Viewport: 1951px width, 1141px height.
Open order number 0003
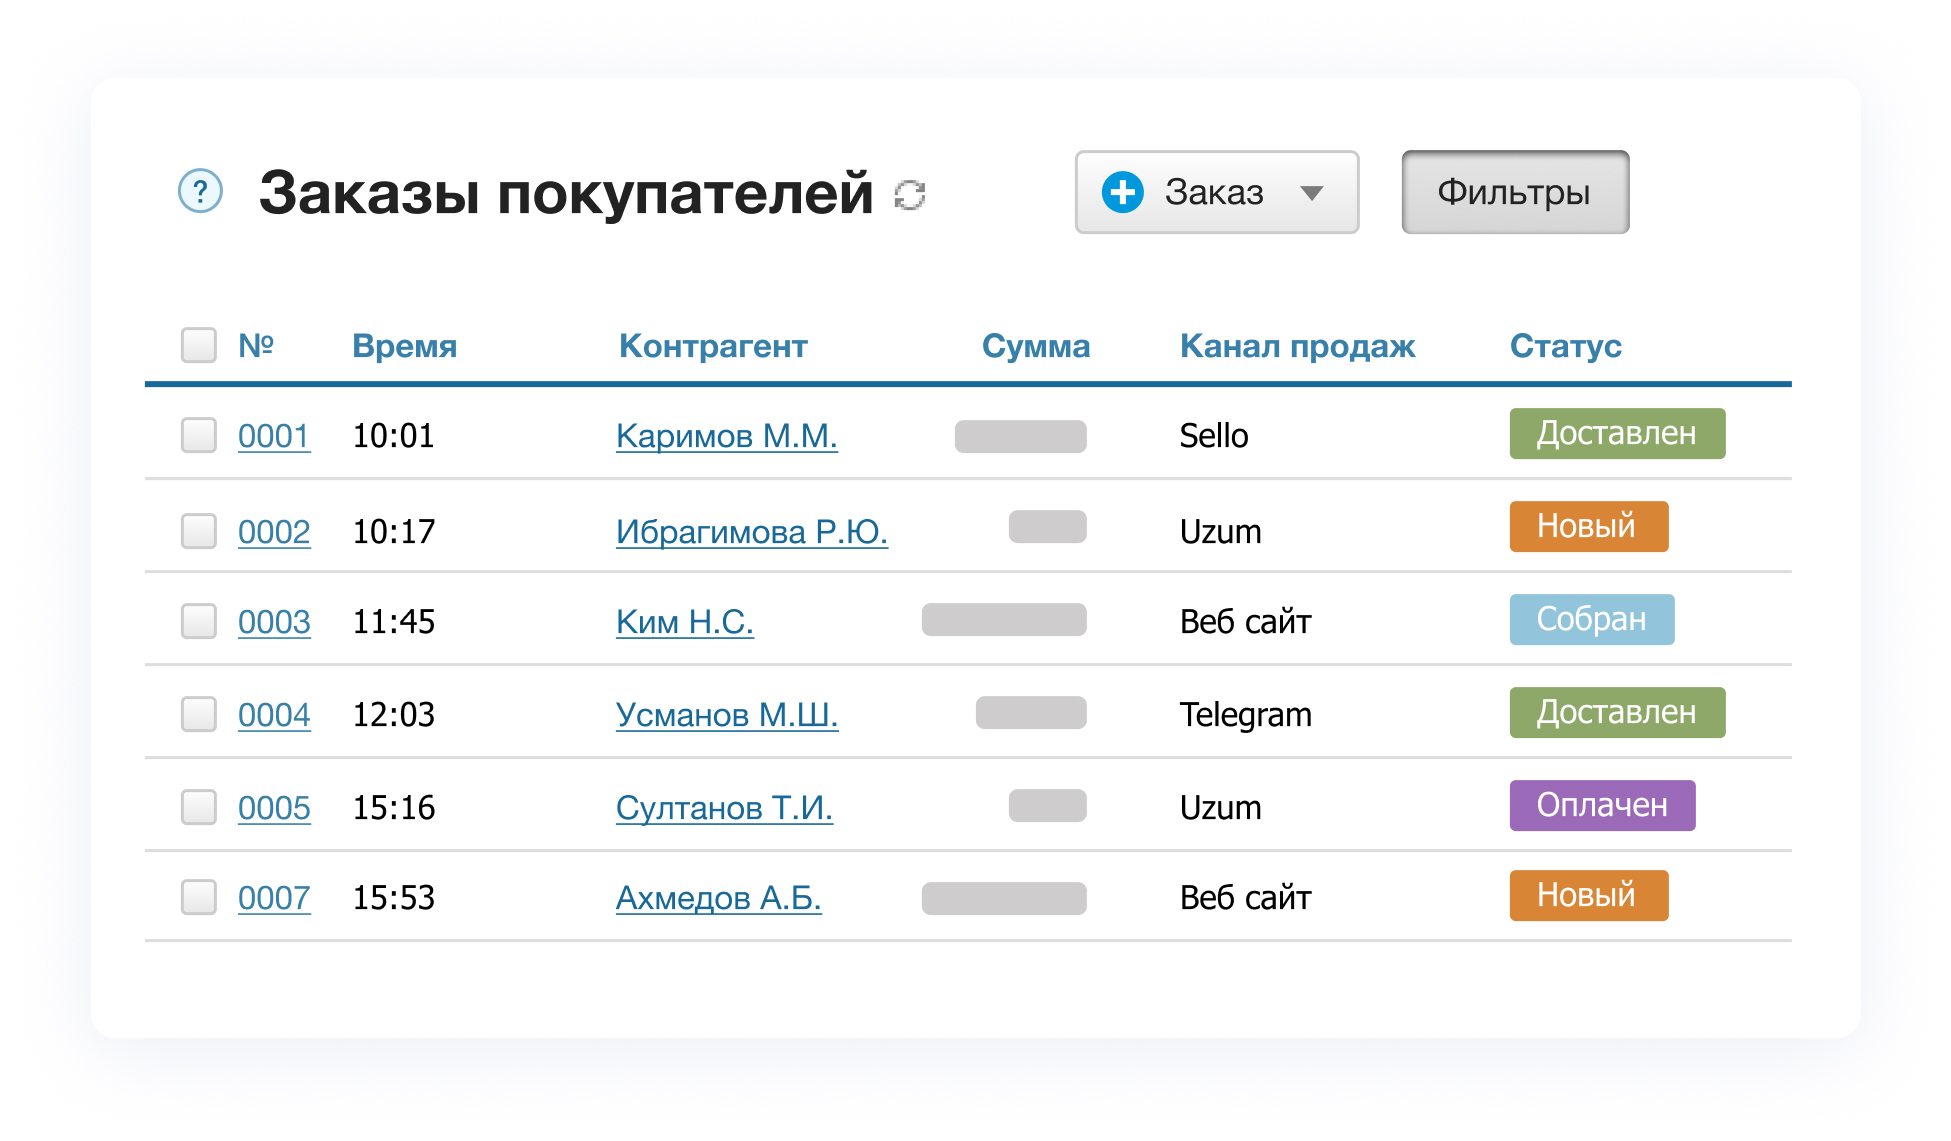pyautogui.click(x=274, y=622)
